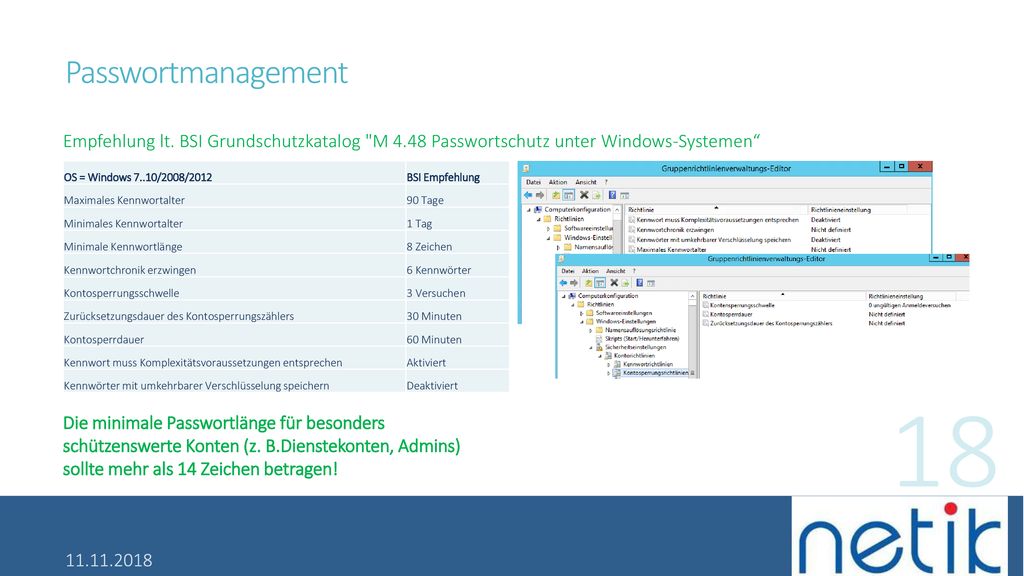Click blue help icon in lower editor window toolbar
The height and width of the screenshot is (576, 1024).
[639, 283]
